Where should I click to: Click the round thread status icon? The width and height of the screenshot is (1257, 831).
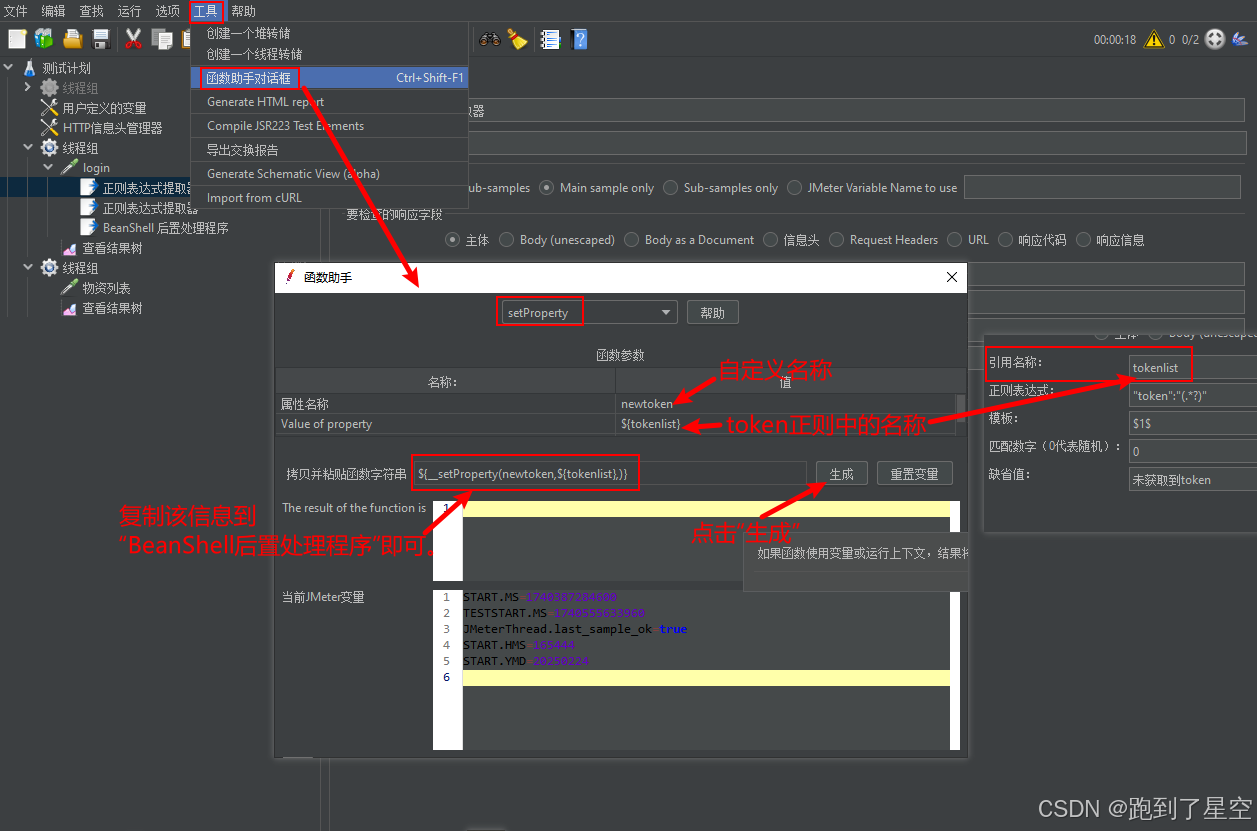pos(1215,40)
